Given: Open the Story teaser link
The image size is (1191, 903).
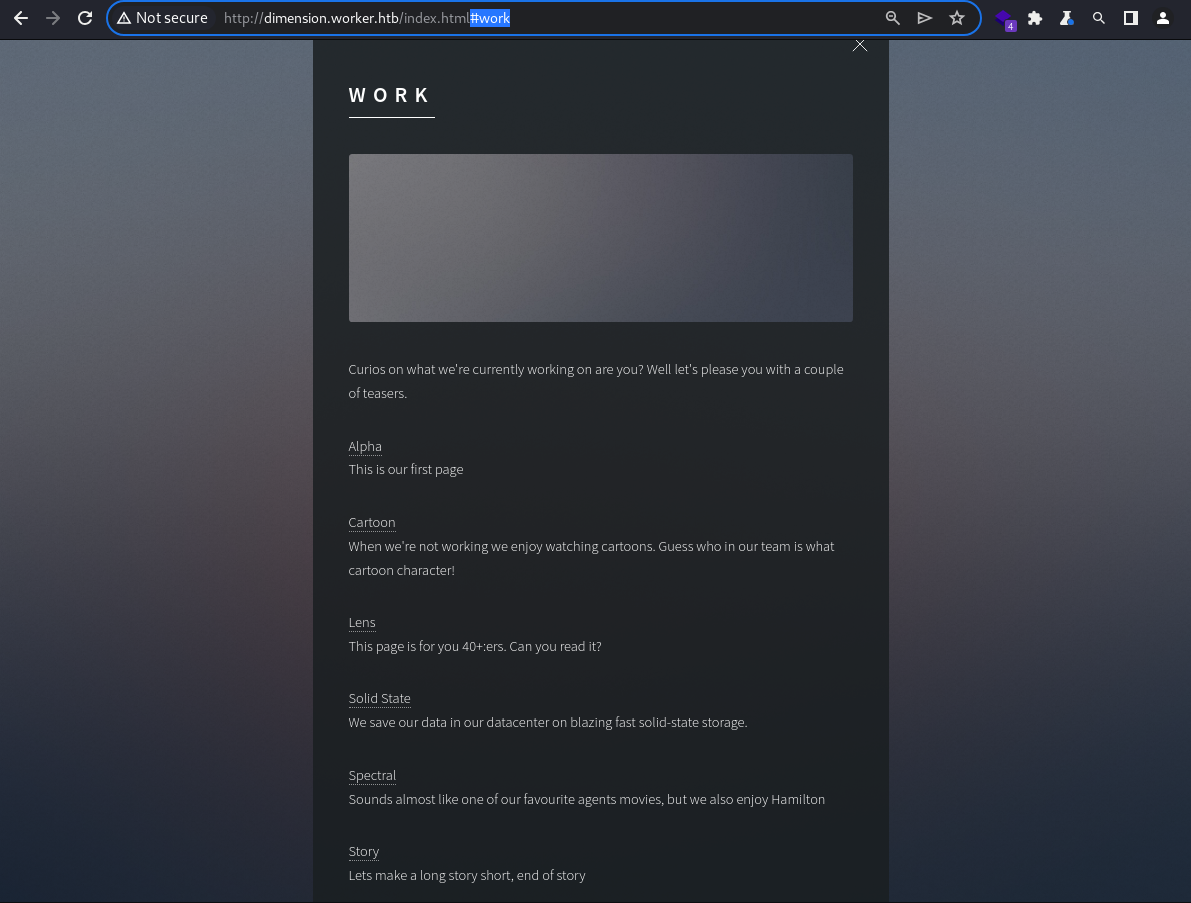Looking at the screenshot, I should point(364,852).
